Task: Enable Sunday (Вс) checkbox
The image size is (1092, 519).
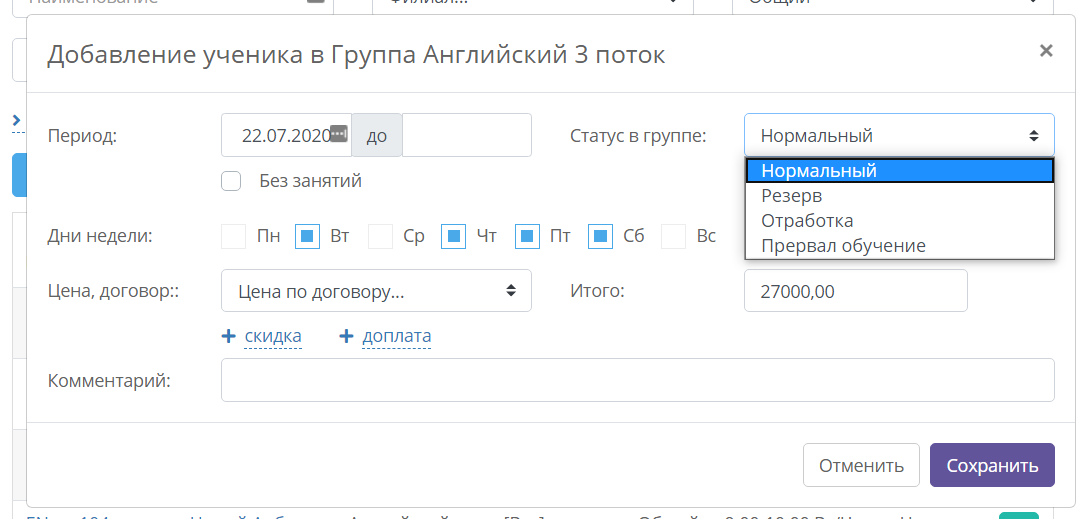Action: (x=673, y=236)
